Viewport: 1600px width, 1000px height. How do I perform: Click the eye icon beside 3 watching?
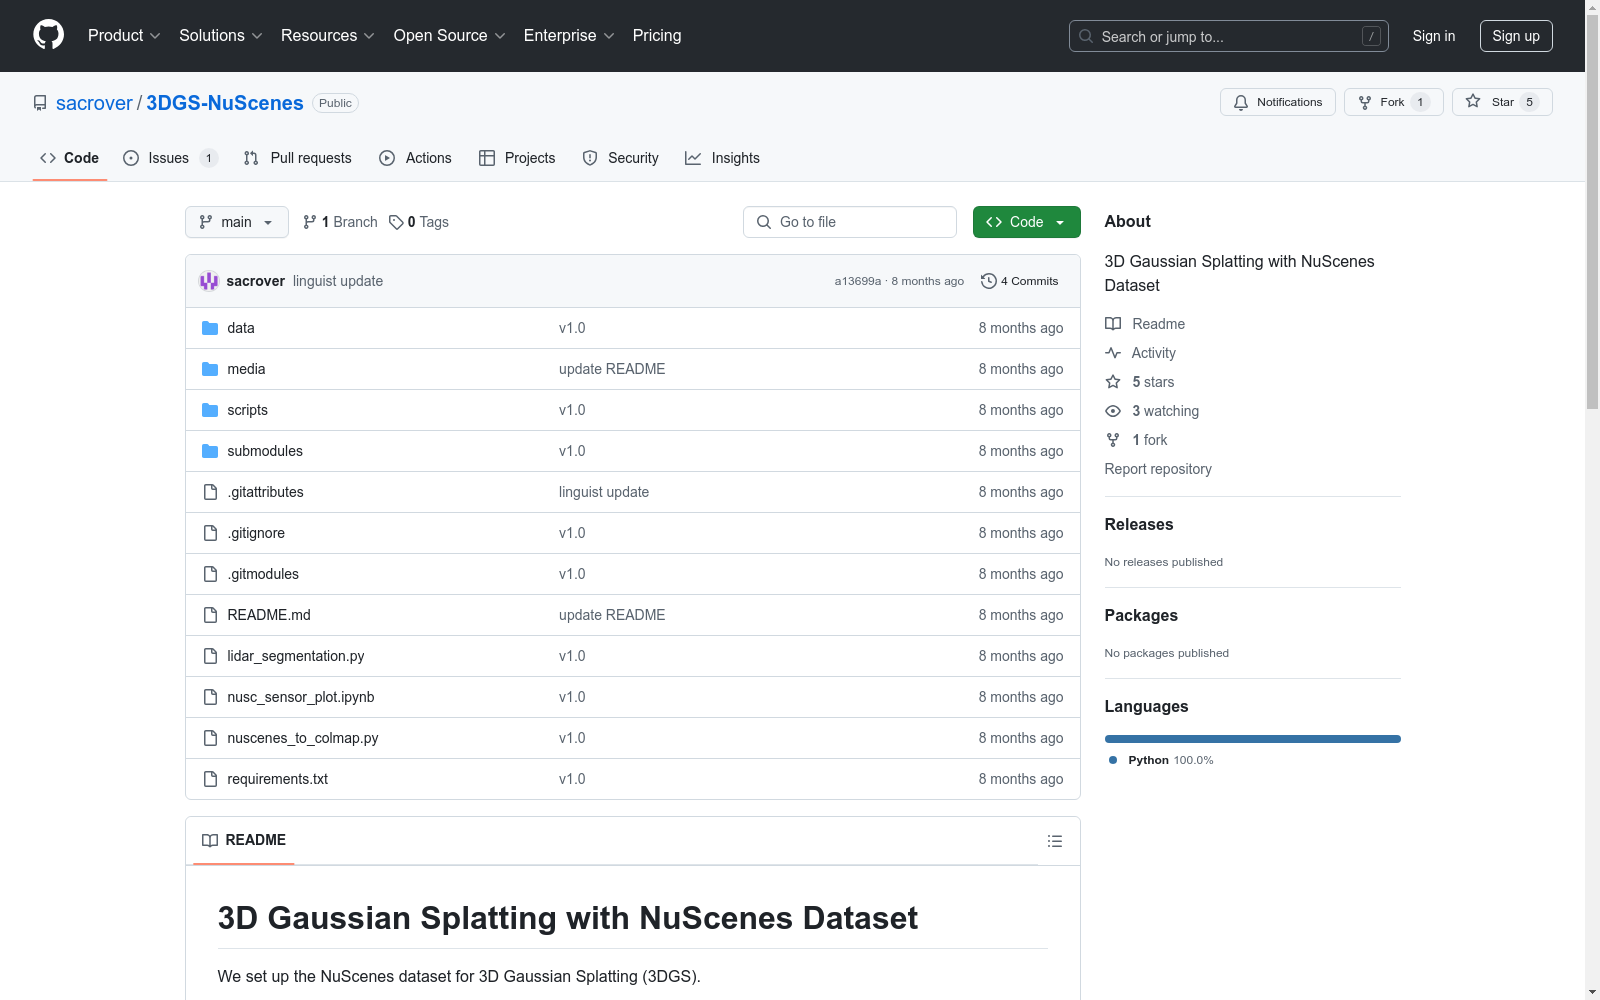[1113, 411]
